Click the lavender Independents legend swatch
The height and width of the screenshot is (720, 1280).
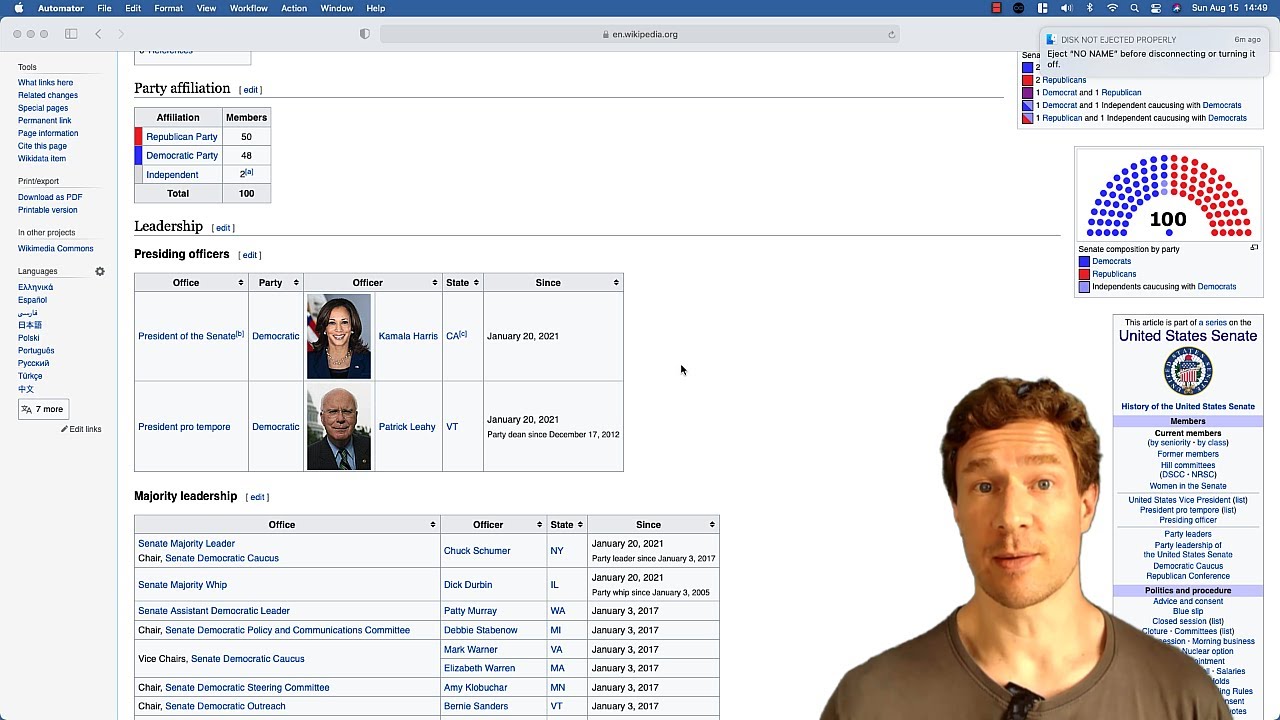pyautogui.click(x=1084, y=287)
